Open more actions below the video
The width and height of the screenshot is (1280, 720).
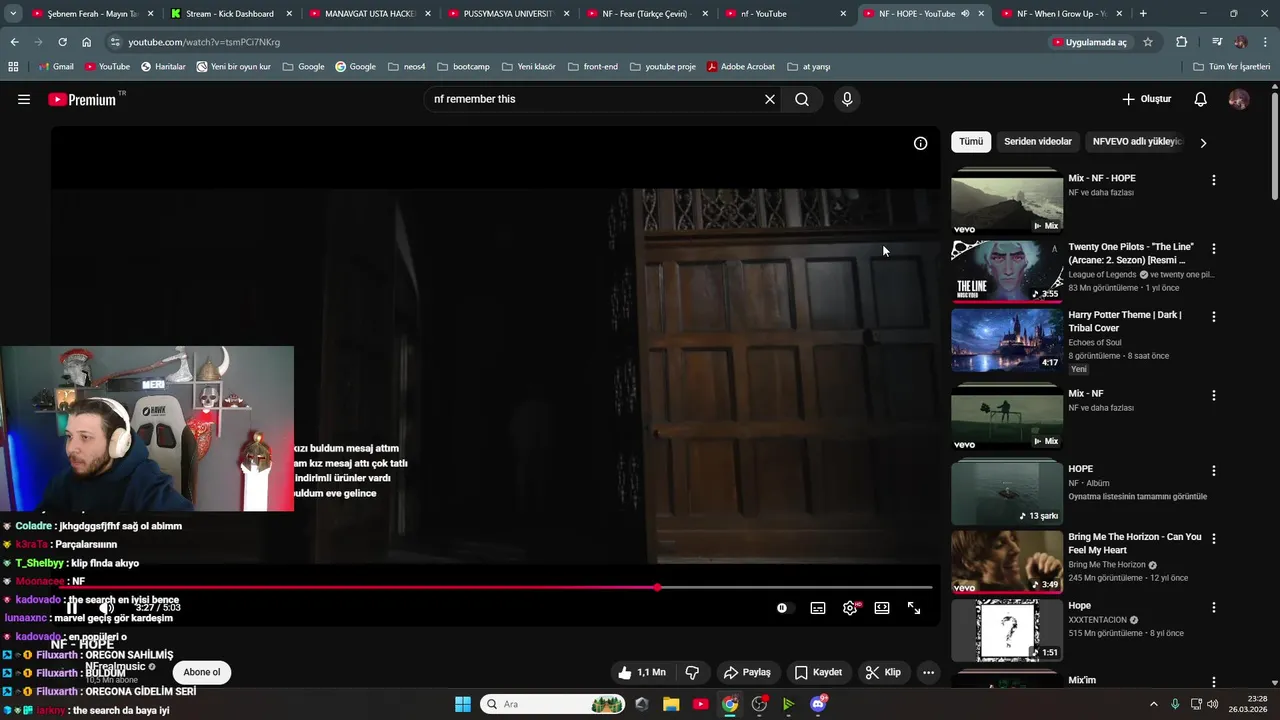[x=928, y=672]
